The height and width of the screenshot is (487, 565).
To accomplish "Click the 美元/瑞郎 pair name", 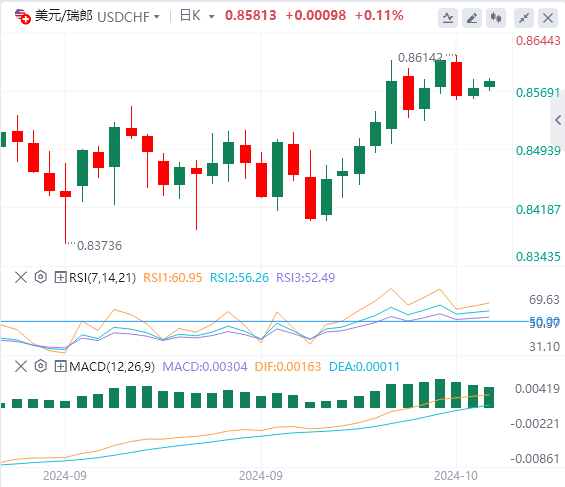I will [63, 16].
